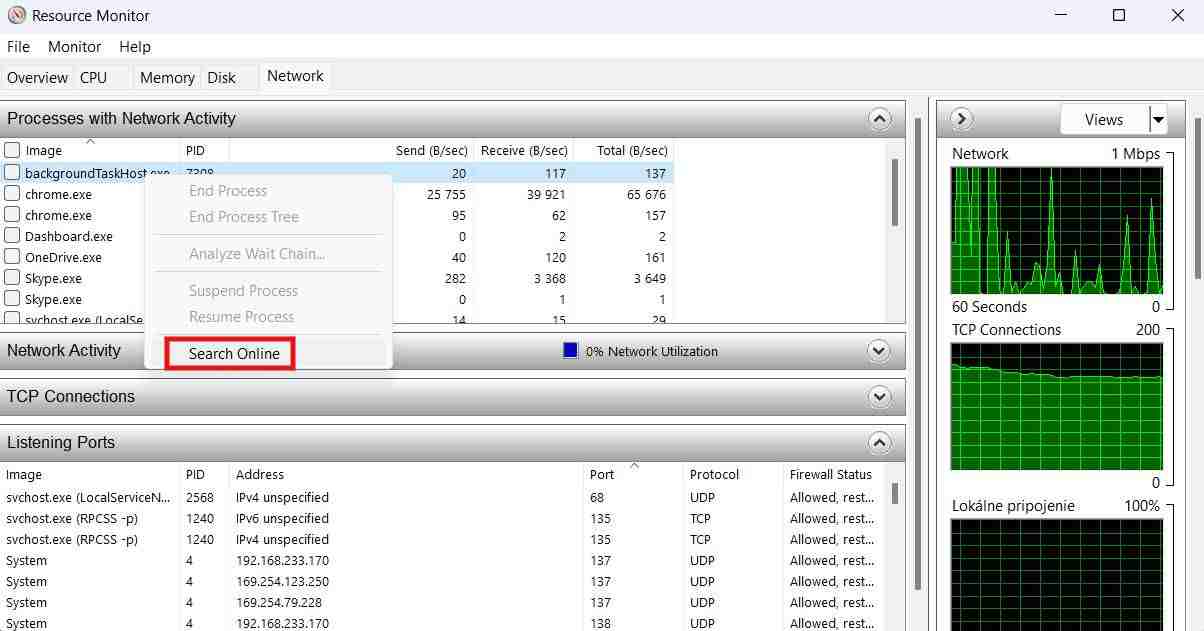Click the TCP Connections section title bar
Viewport: 1204px width, 631px height.
(x=453, y=397)
